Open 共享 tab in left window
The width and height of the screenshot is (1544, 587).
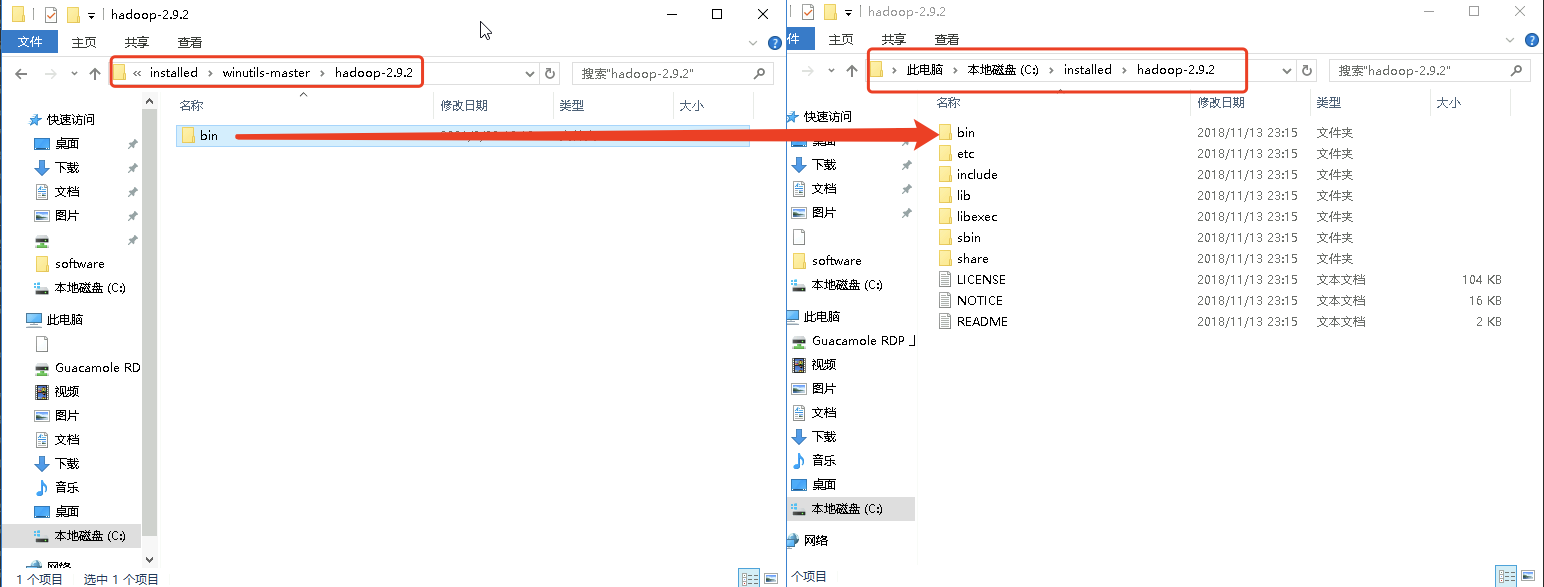tap(137, 42)
